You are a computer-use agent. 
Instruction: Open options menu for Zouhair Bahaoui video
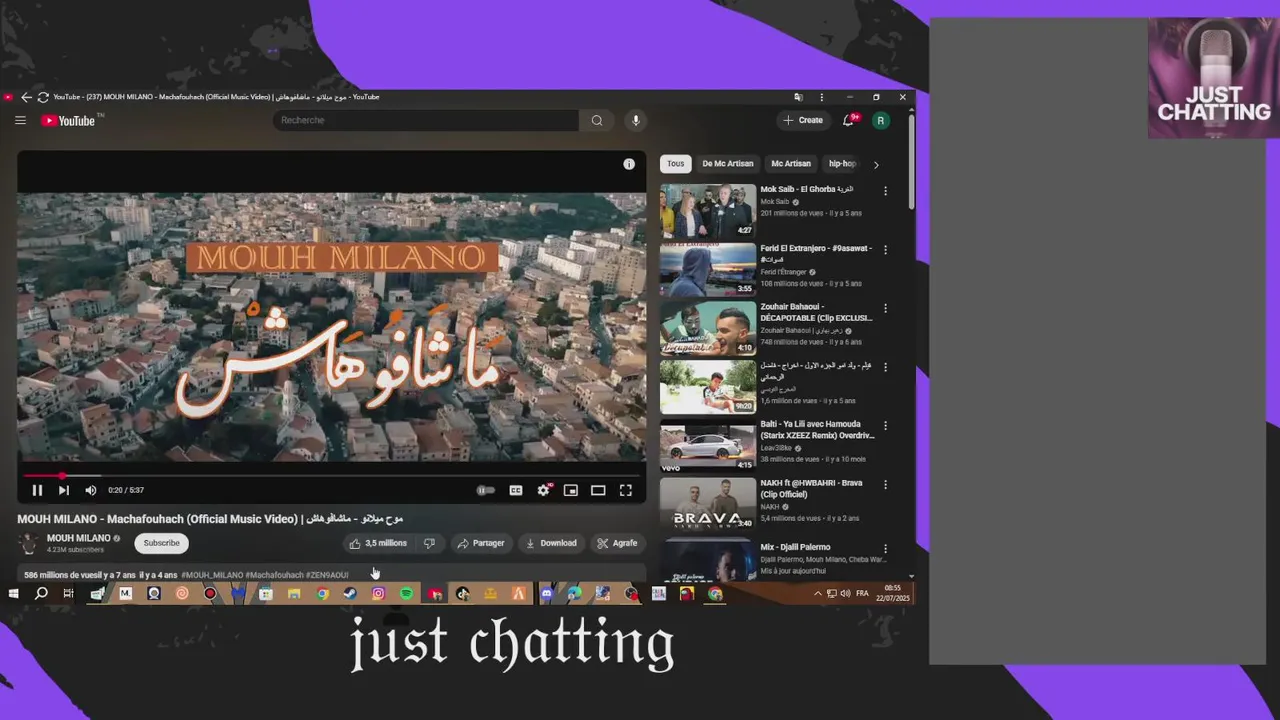[885, 308]
